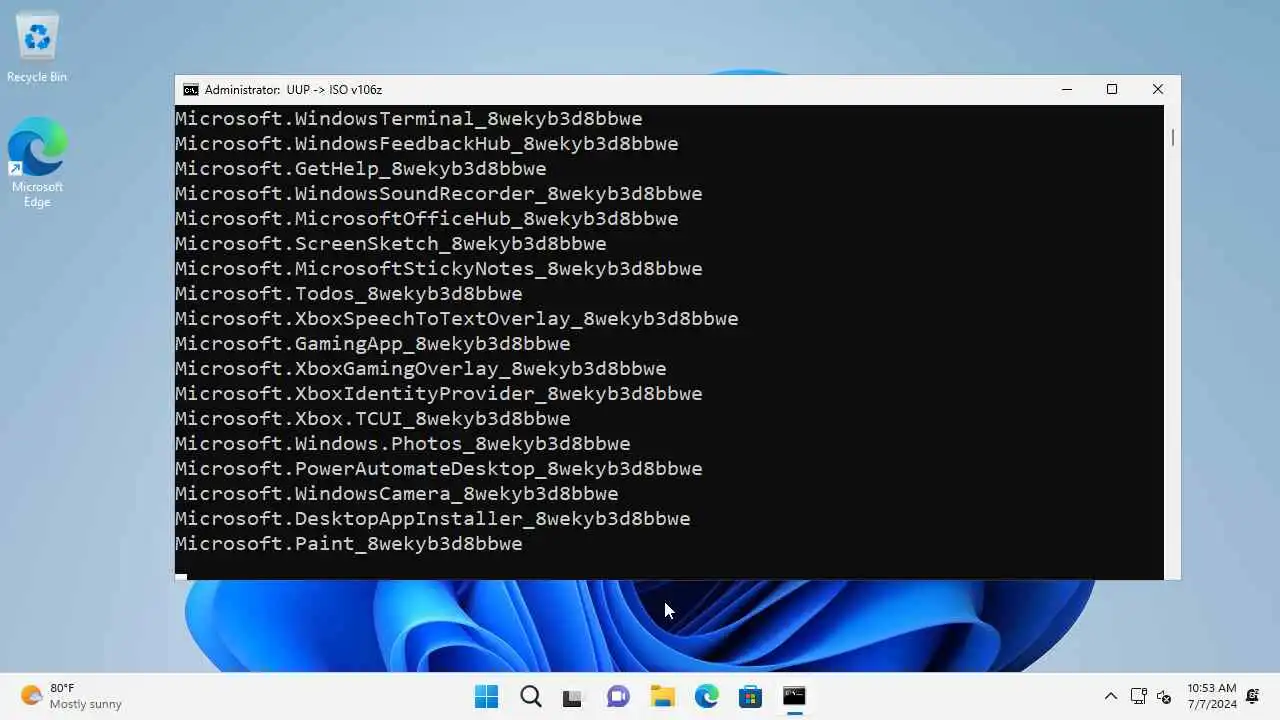The width and height of the screenshot is (1280, 720).
Task: Close the UUP -> ISO console window
Action: click(x=1158, y=89)
